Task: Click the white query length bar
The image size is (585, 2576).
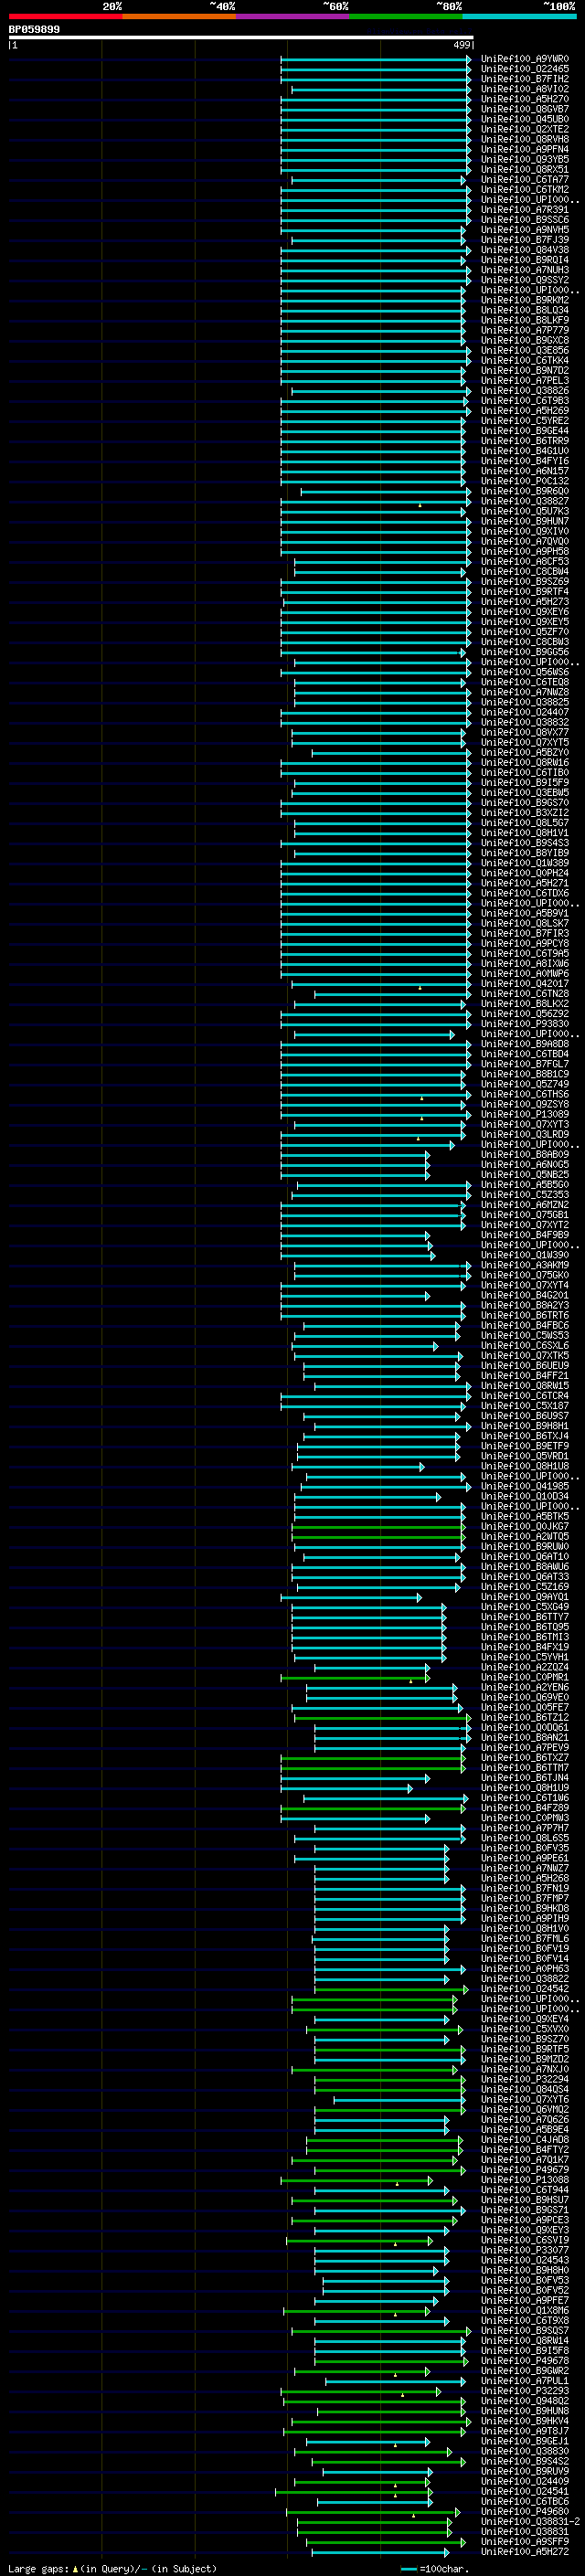Action: coord(241,37)
